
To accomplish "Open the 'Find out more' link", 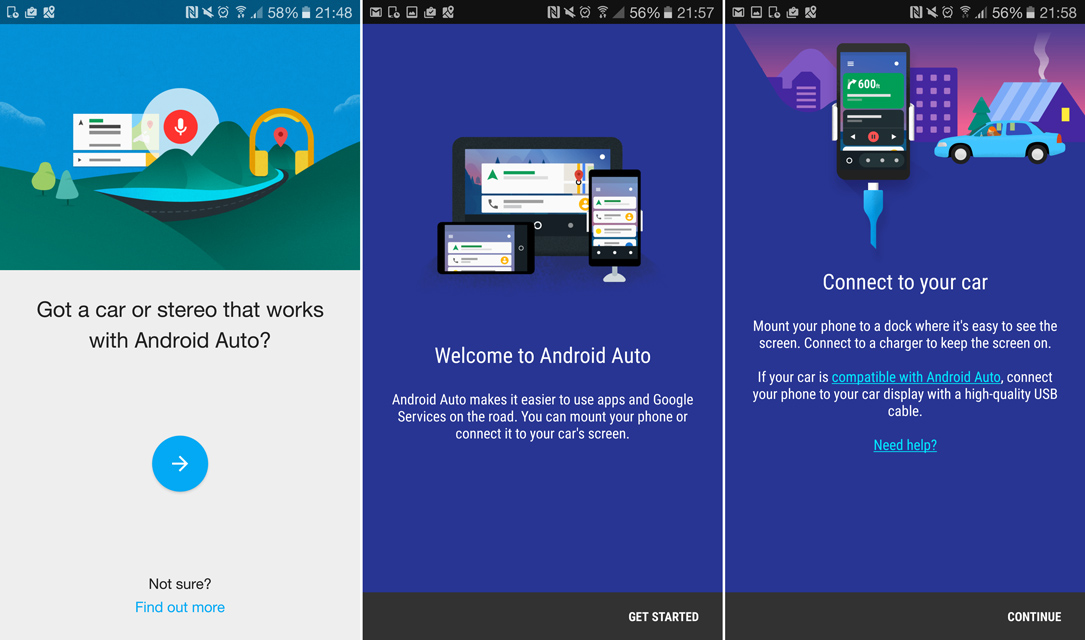I will 180,607.
